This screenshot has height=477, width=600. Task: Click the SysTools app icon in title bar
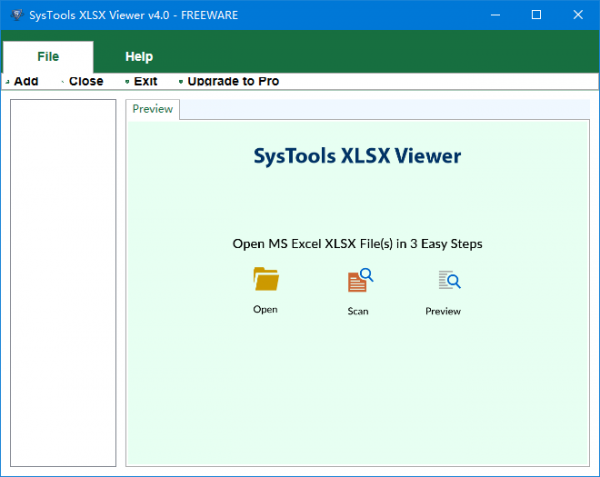click(17, 15)
